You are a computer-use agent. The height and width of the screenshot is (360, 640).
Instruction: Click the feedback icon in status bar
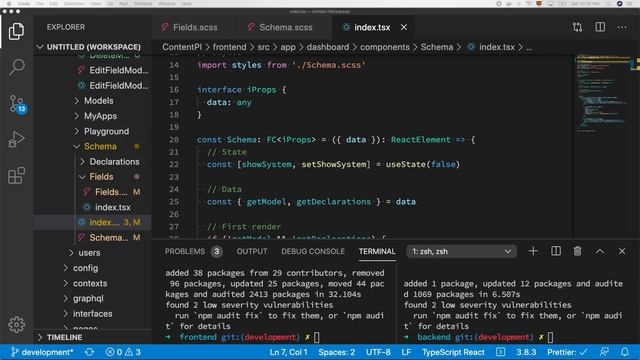pyautogui.click(x=604, y=352)
